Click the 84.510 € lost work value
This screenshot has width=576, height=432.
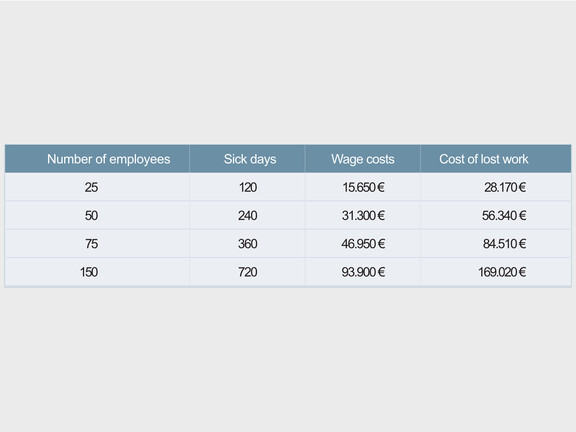[x=505, y=244]
